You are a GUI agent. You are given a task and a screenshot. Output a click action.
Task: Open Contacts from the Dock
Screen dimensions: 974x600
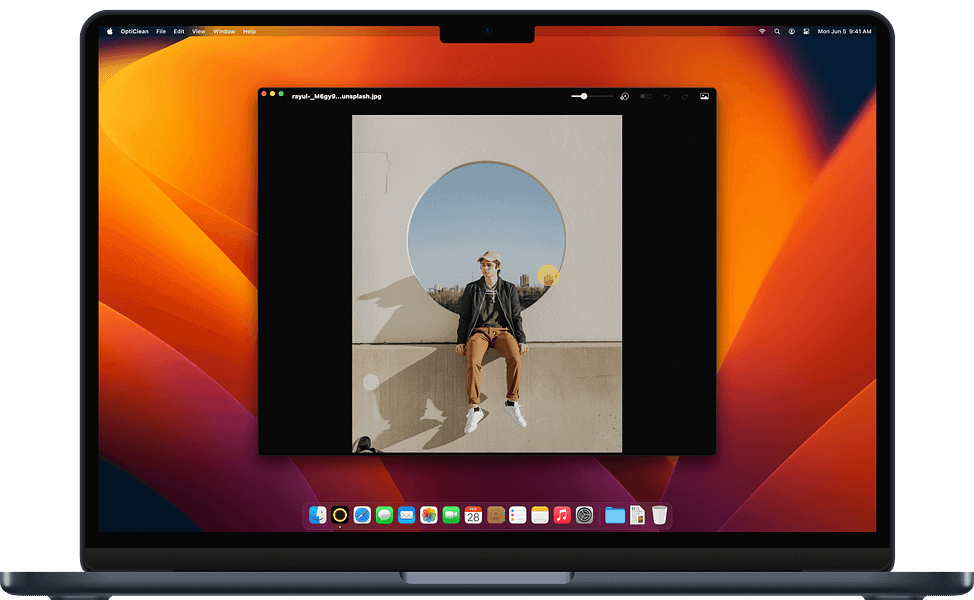point(496,515)
